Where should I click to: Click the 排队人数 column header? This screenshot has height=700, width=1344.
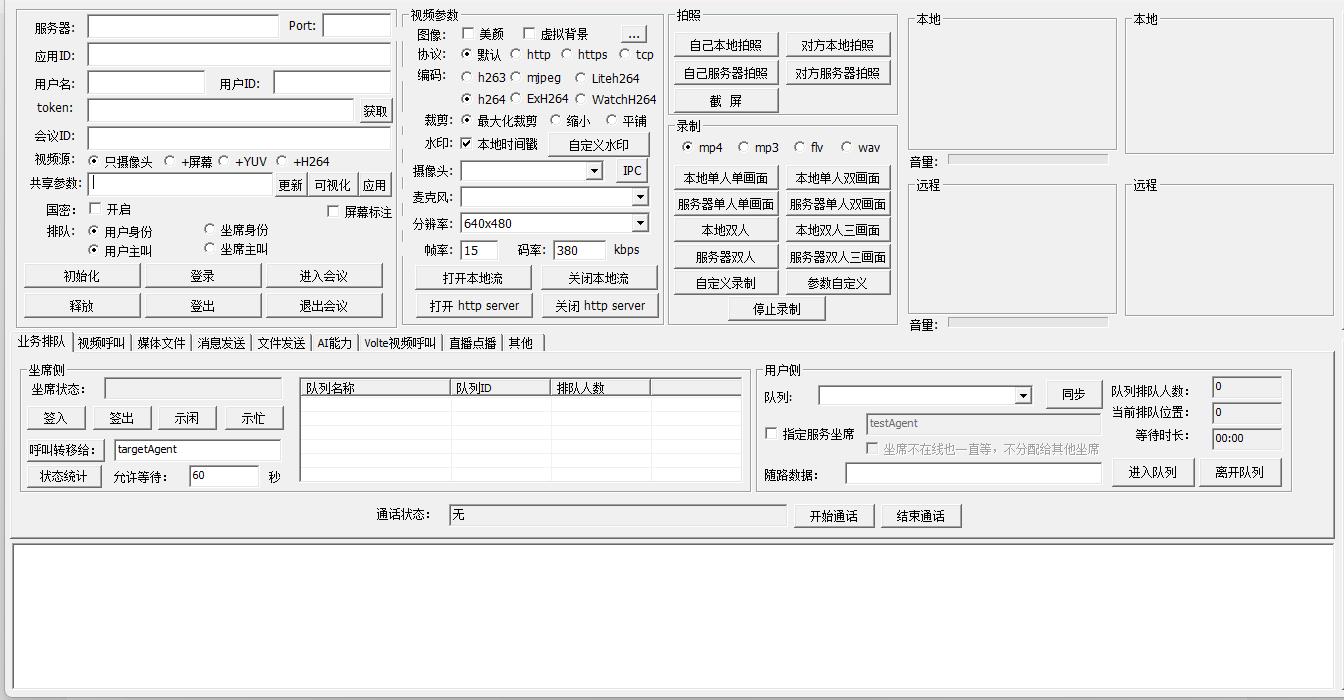[600, 388]
